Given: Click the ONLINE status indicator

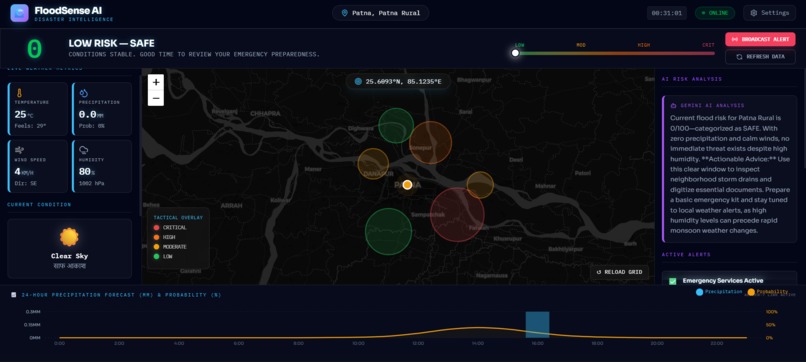Looking at the screenshot, I should pos(715,13).
